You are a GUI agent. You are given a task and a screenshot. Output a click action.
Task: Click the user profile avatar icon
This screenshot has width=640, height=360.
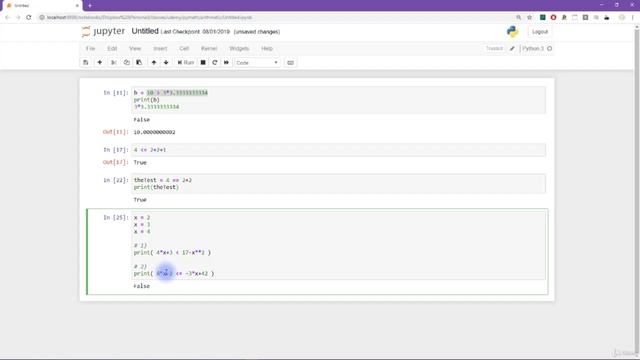click(x=622, y=17)
